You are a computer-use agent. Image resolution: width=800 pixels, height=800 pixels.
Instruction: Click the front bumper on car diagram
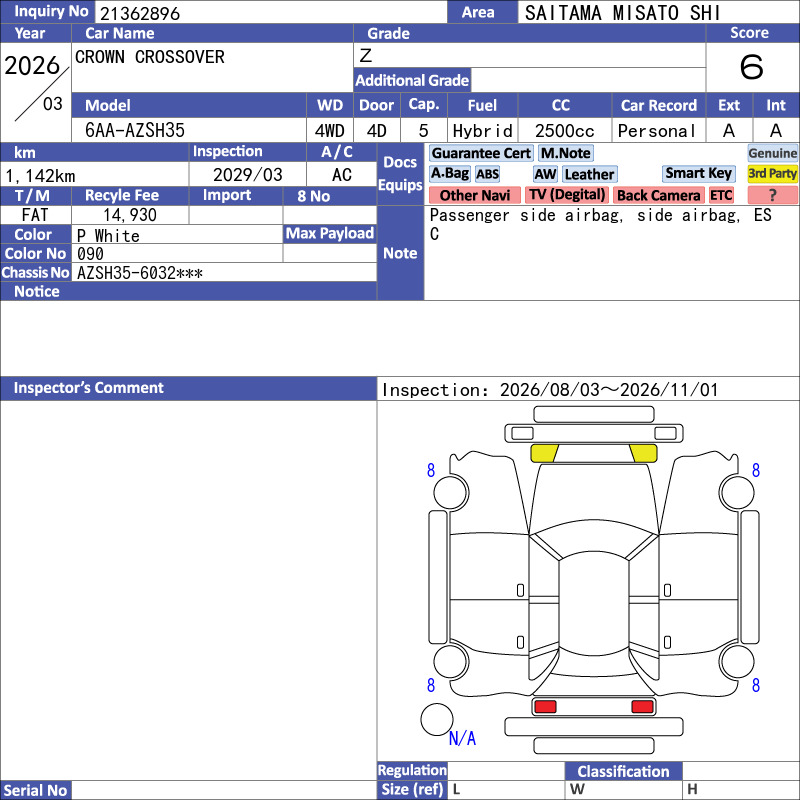coord(593,433)
